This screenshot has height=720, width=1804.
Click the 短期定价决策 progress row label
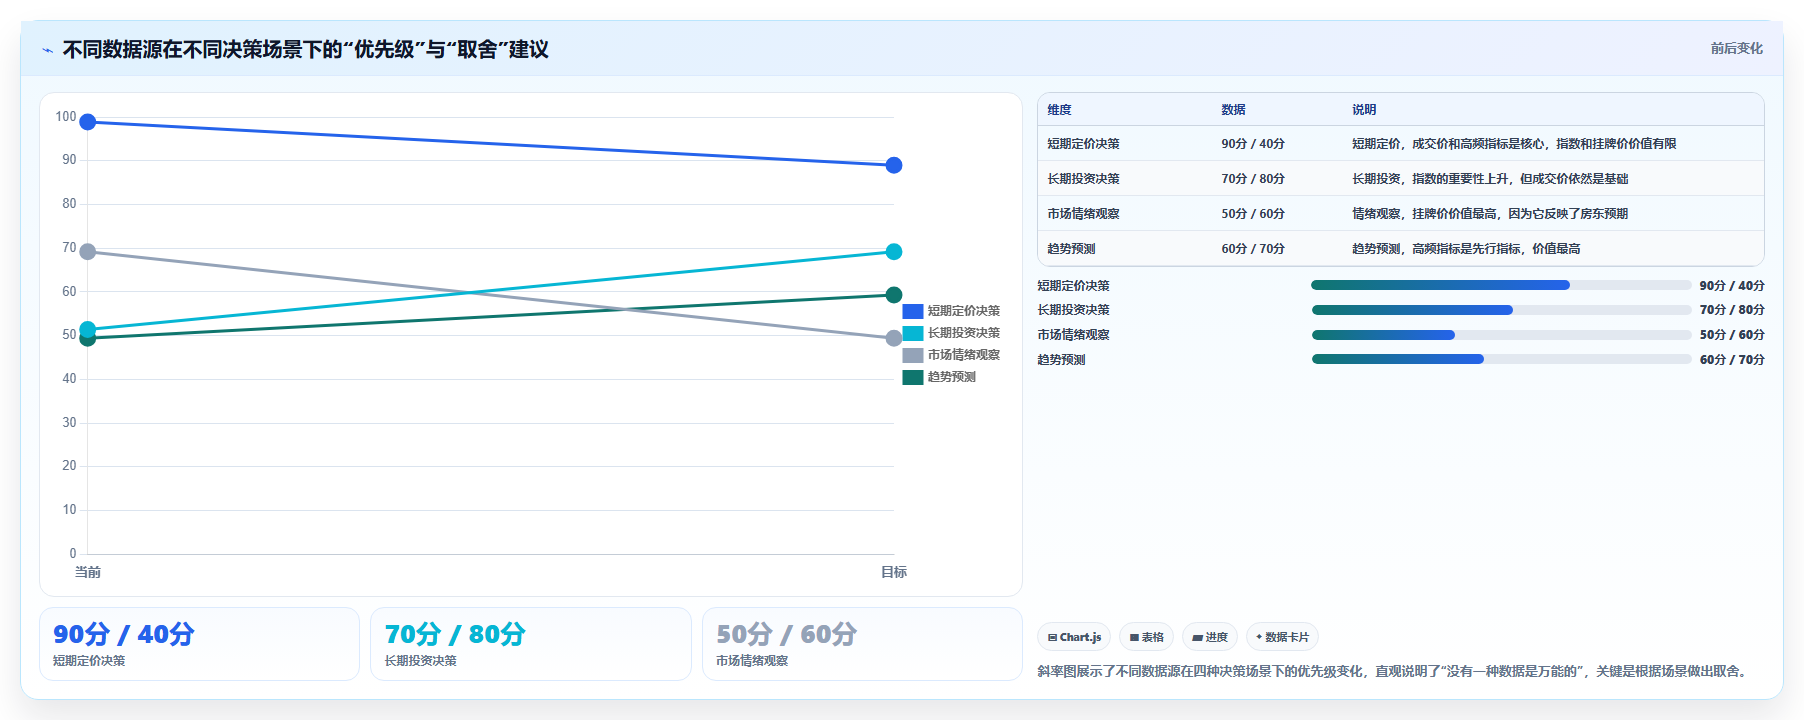tap(1073, 286)
